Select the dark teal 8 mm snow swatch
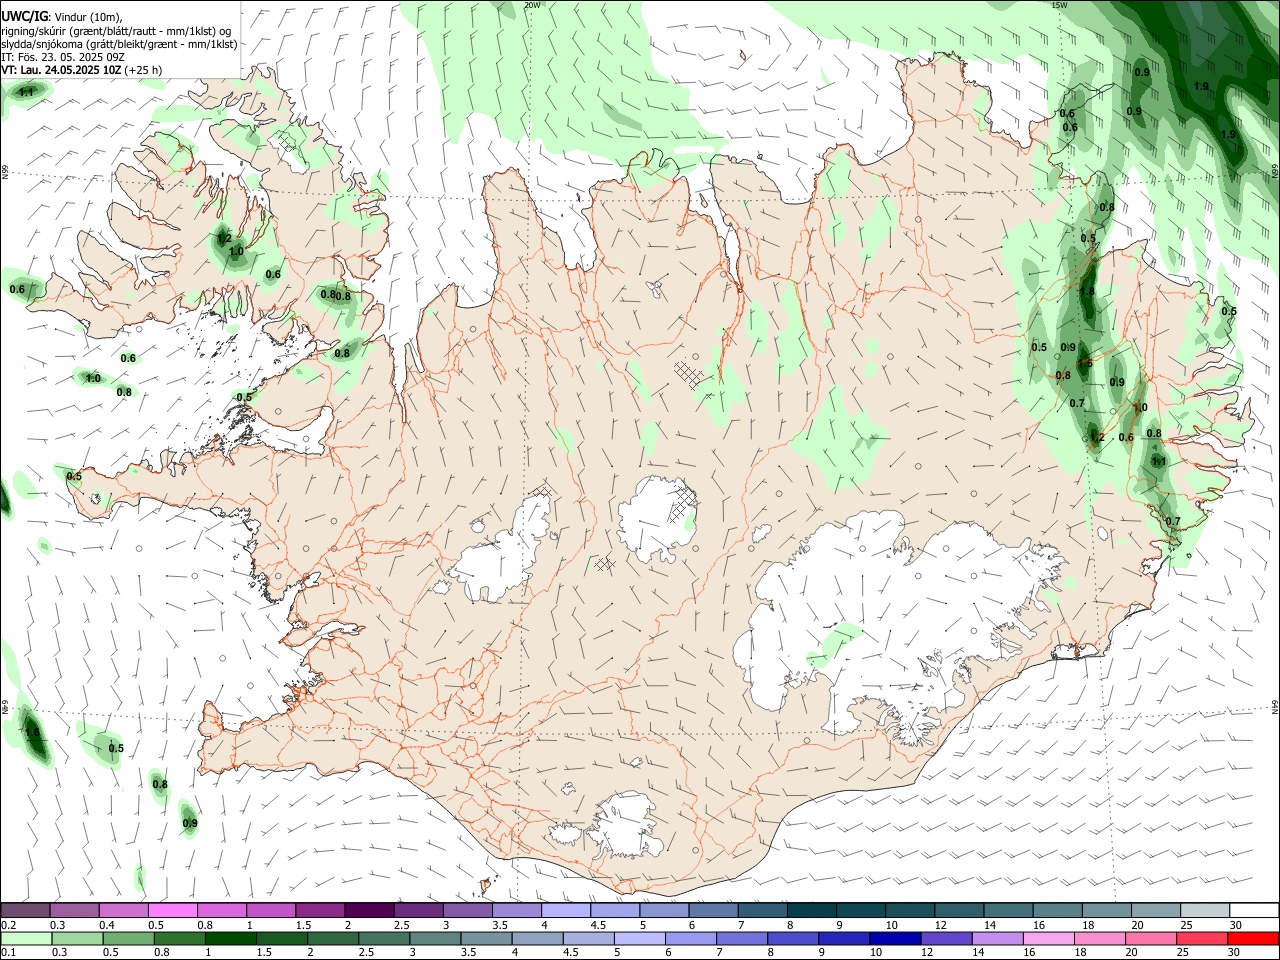Screen dimensions: 1280x960 (812, 911)
